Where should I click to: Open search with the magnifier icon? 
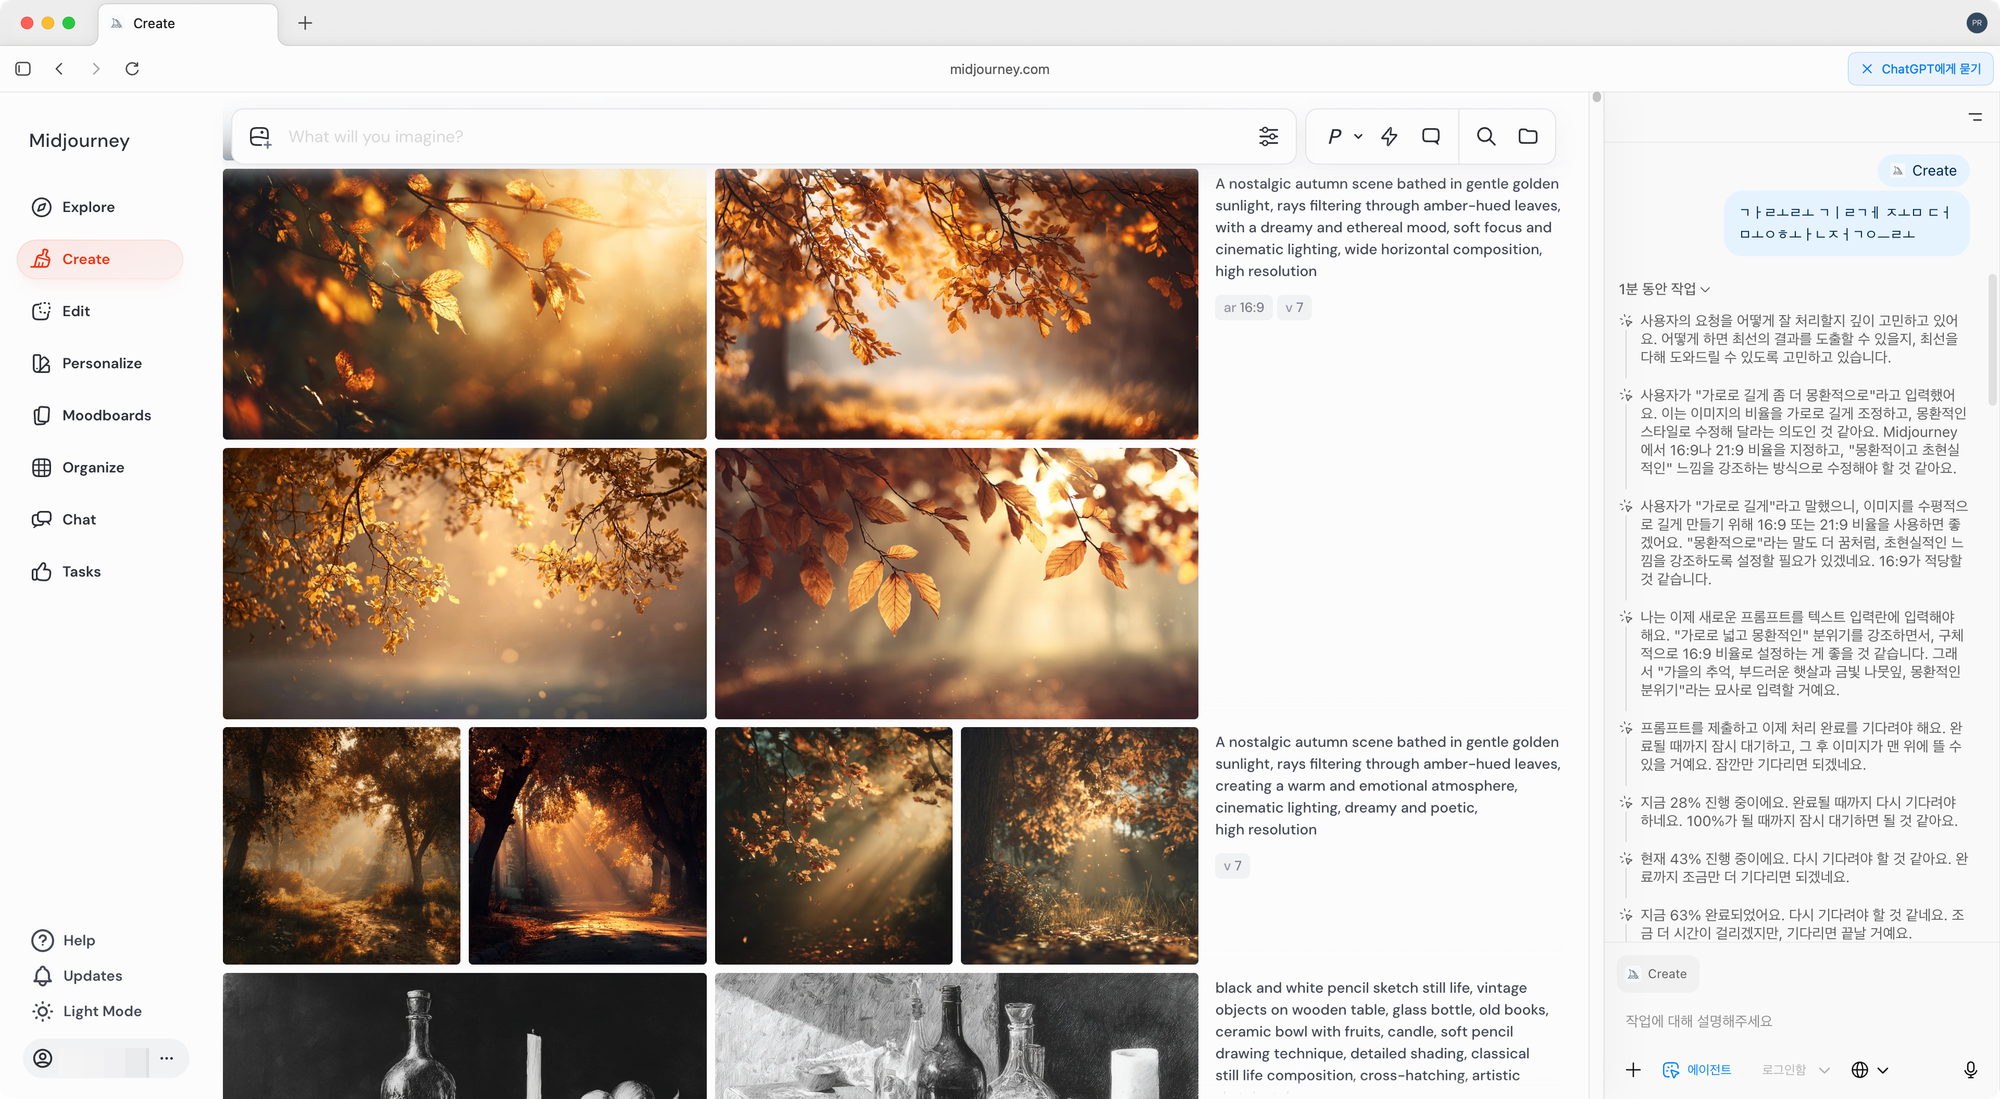tap(1486, 136)
